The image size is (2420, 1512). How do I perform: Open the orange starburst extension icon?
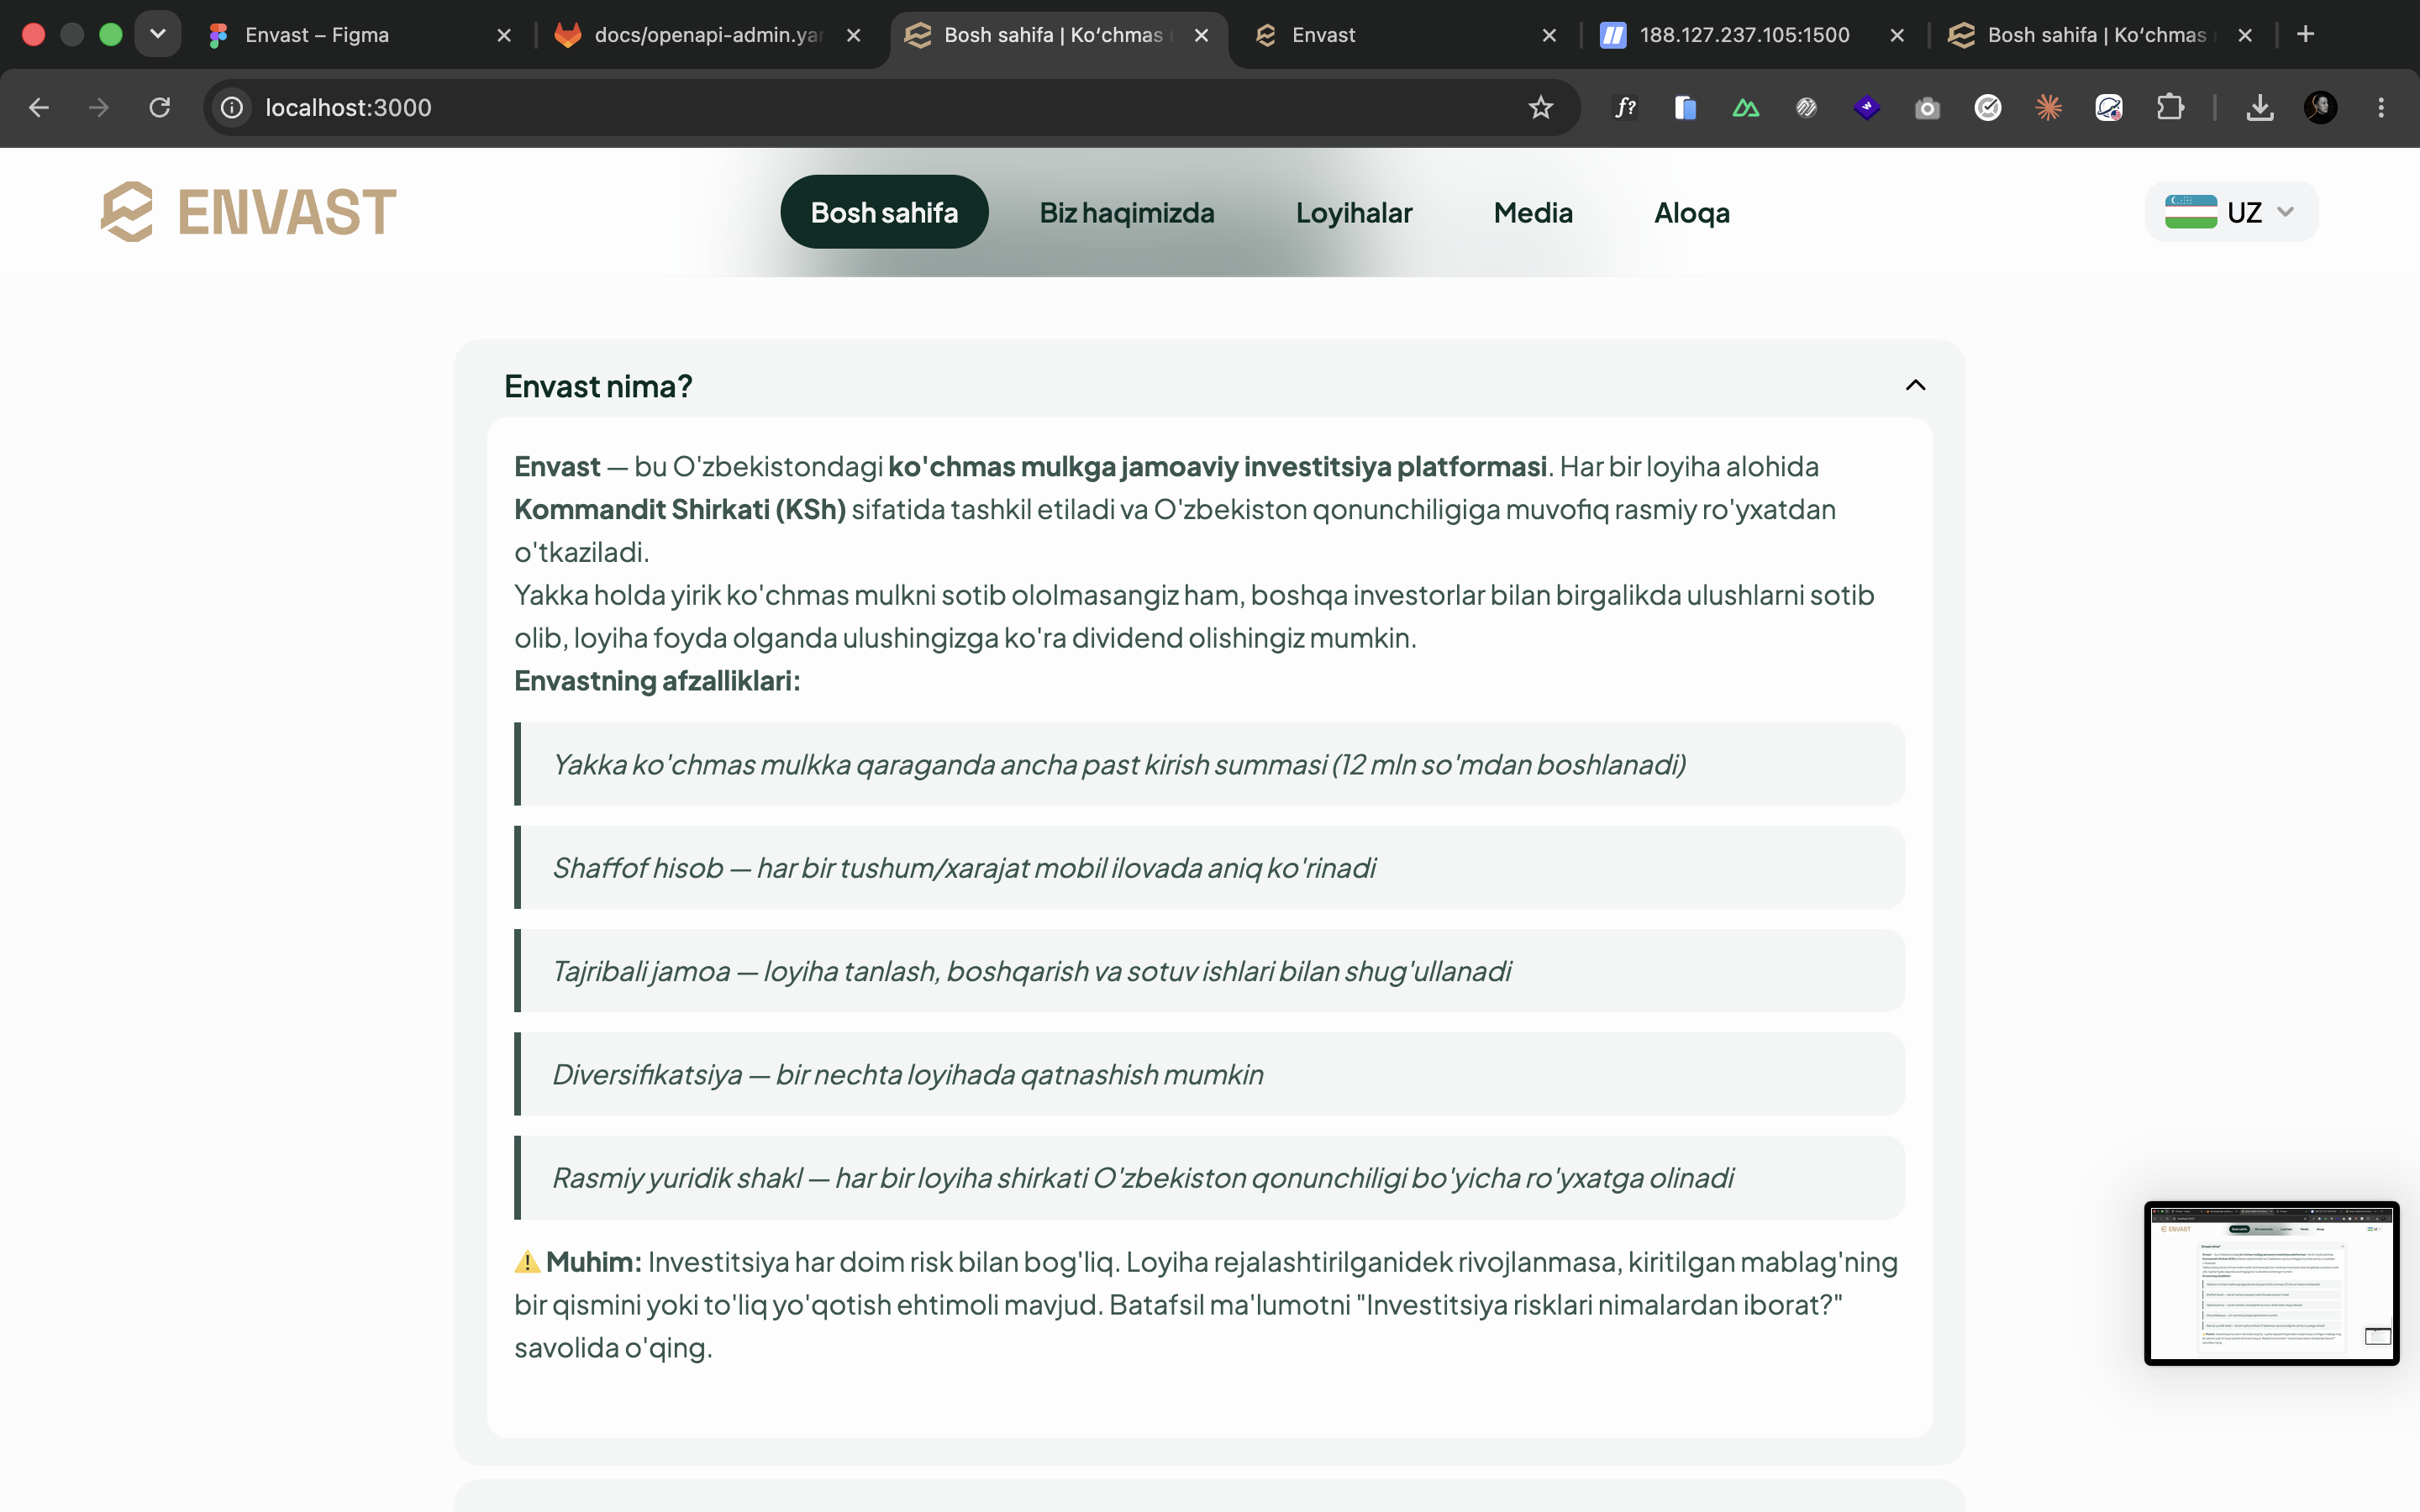click(2048, 107)
